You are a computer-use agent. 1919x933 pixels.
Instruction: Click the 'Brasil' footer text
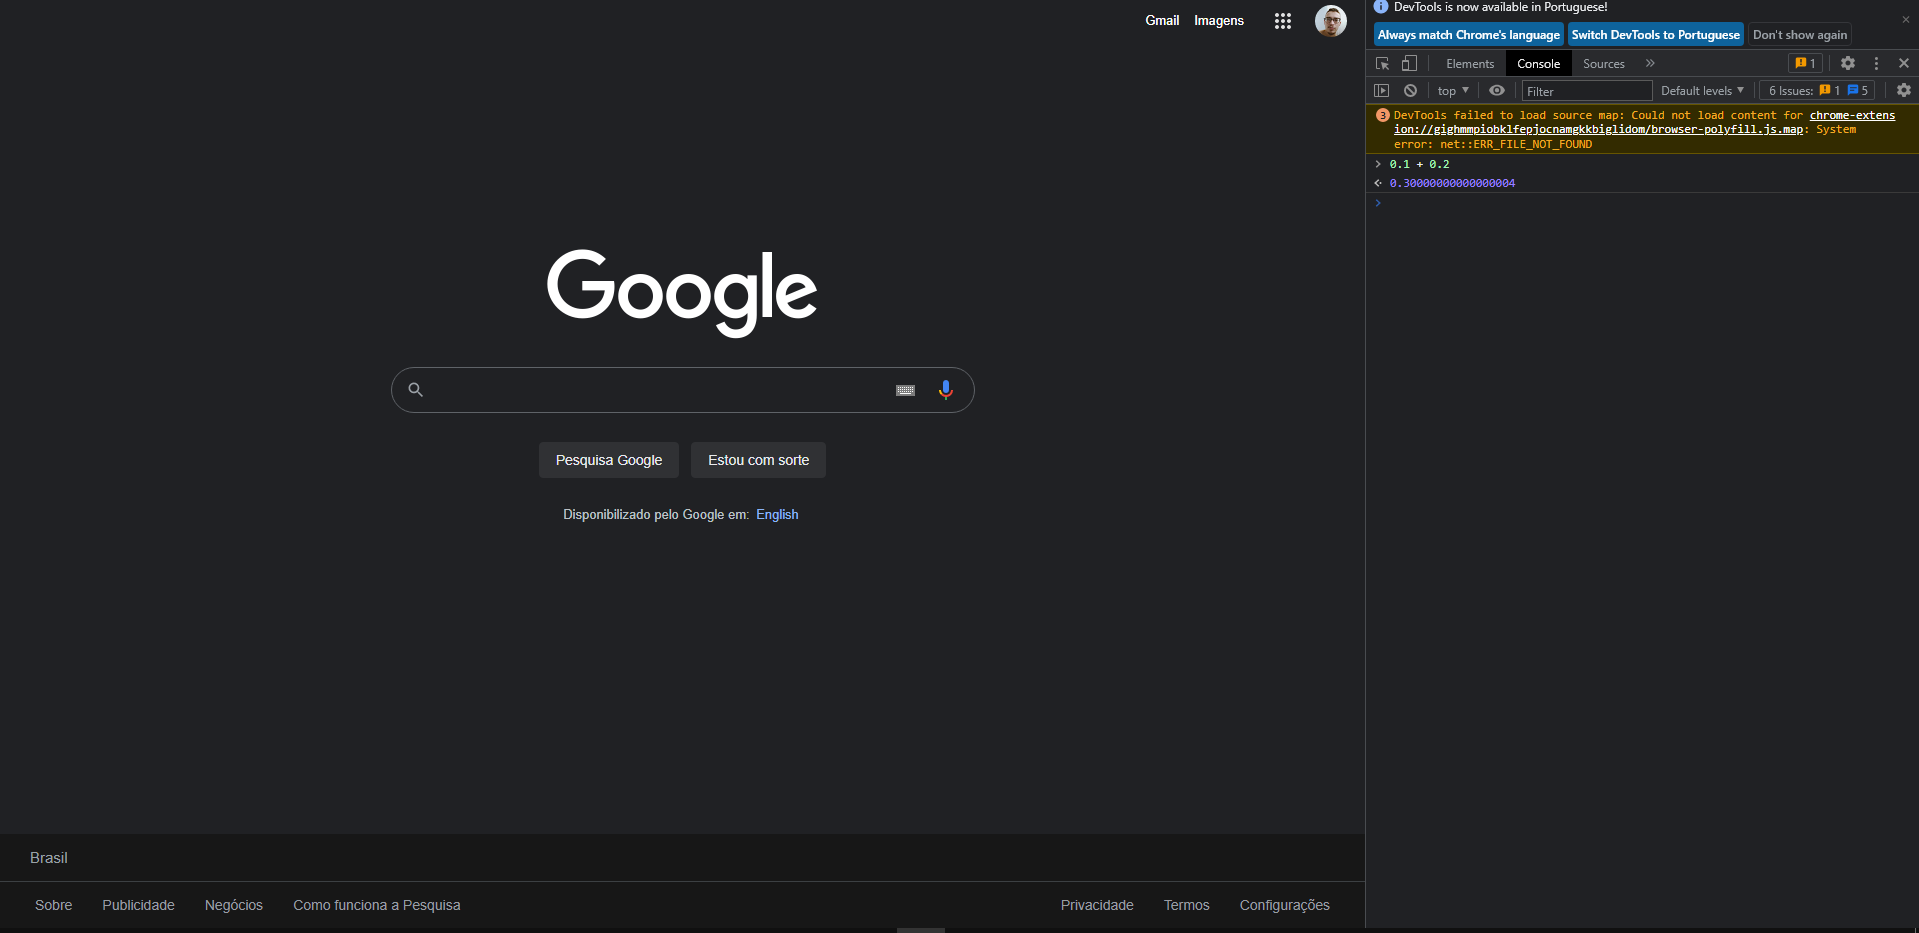click(49, 858)
